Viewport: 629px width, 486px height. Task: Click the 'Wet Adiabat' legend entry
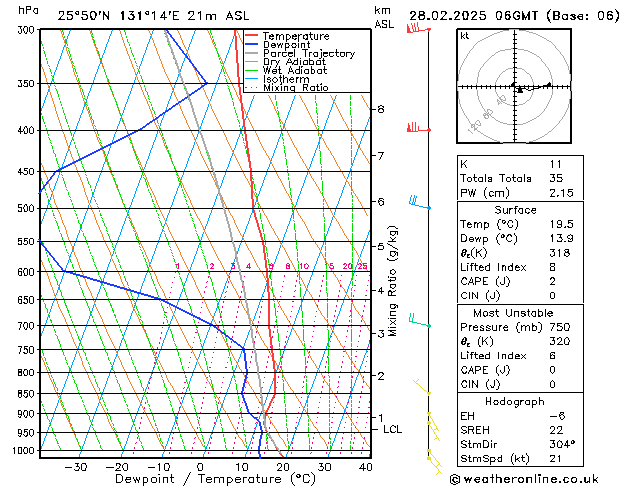pos(295,70)
